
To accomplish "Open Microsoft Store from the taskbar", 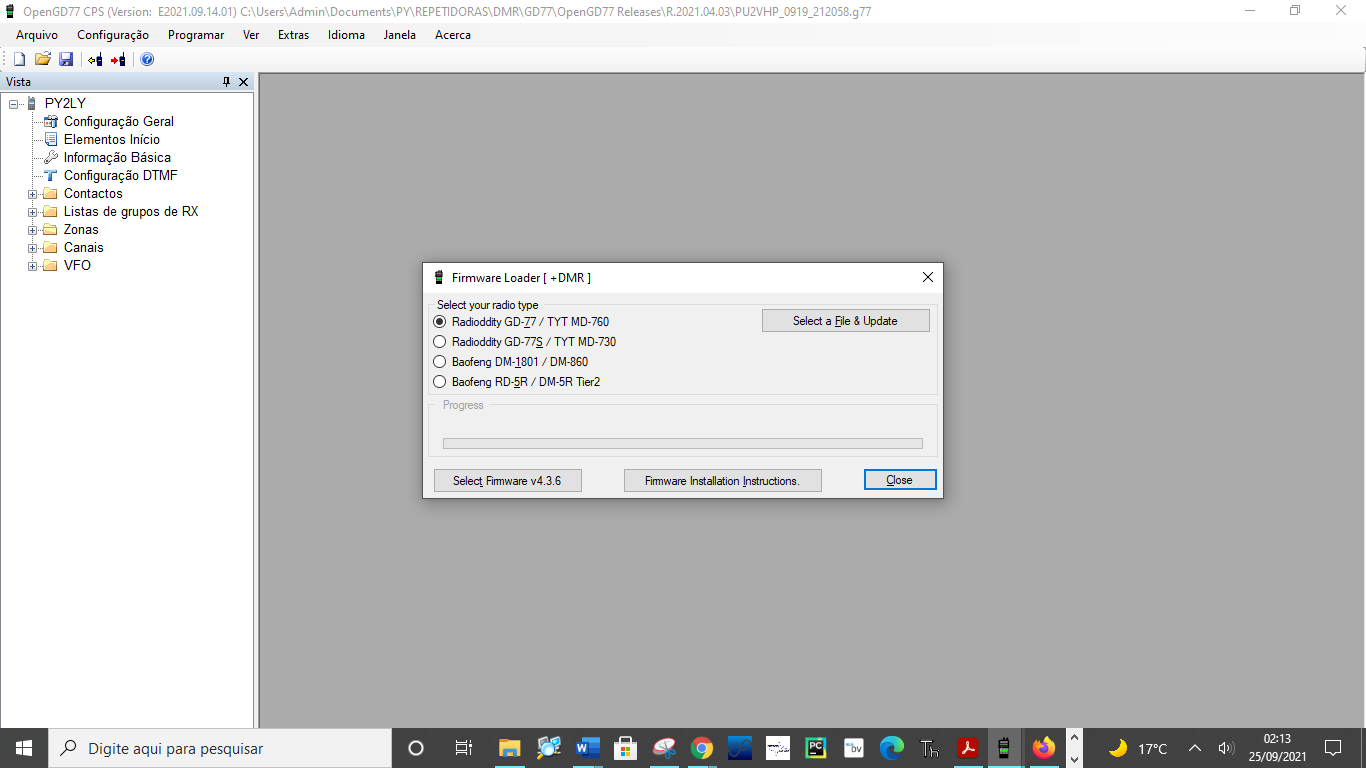I will point(626,748).
